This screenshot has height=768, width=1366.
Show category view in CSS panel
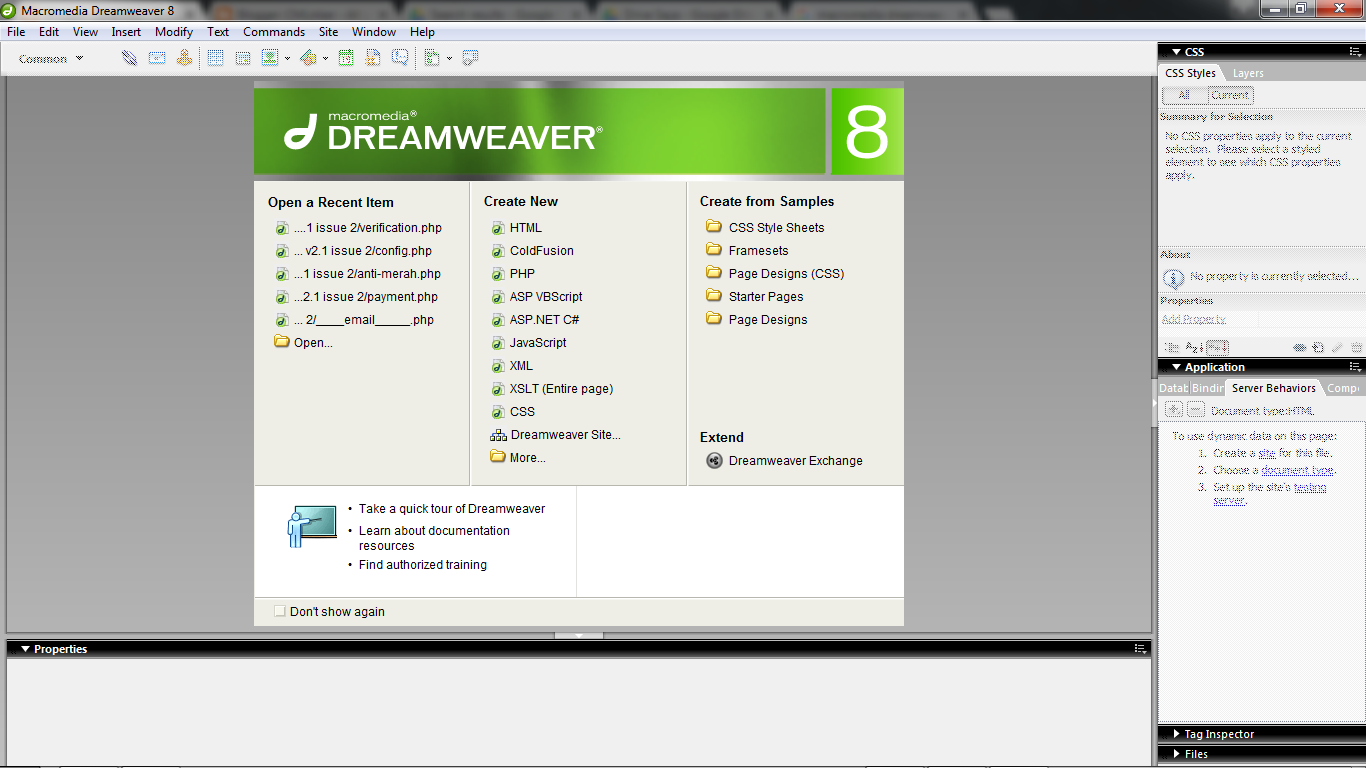(x=1172, y=347)
